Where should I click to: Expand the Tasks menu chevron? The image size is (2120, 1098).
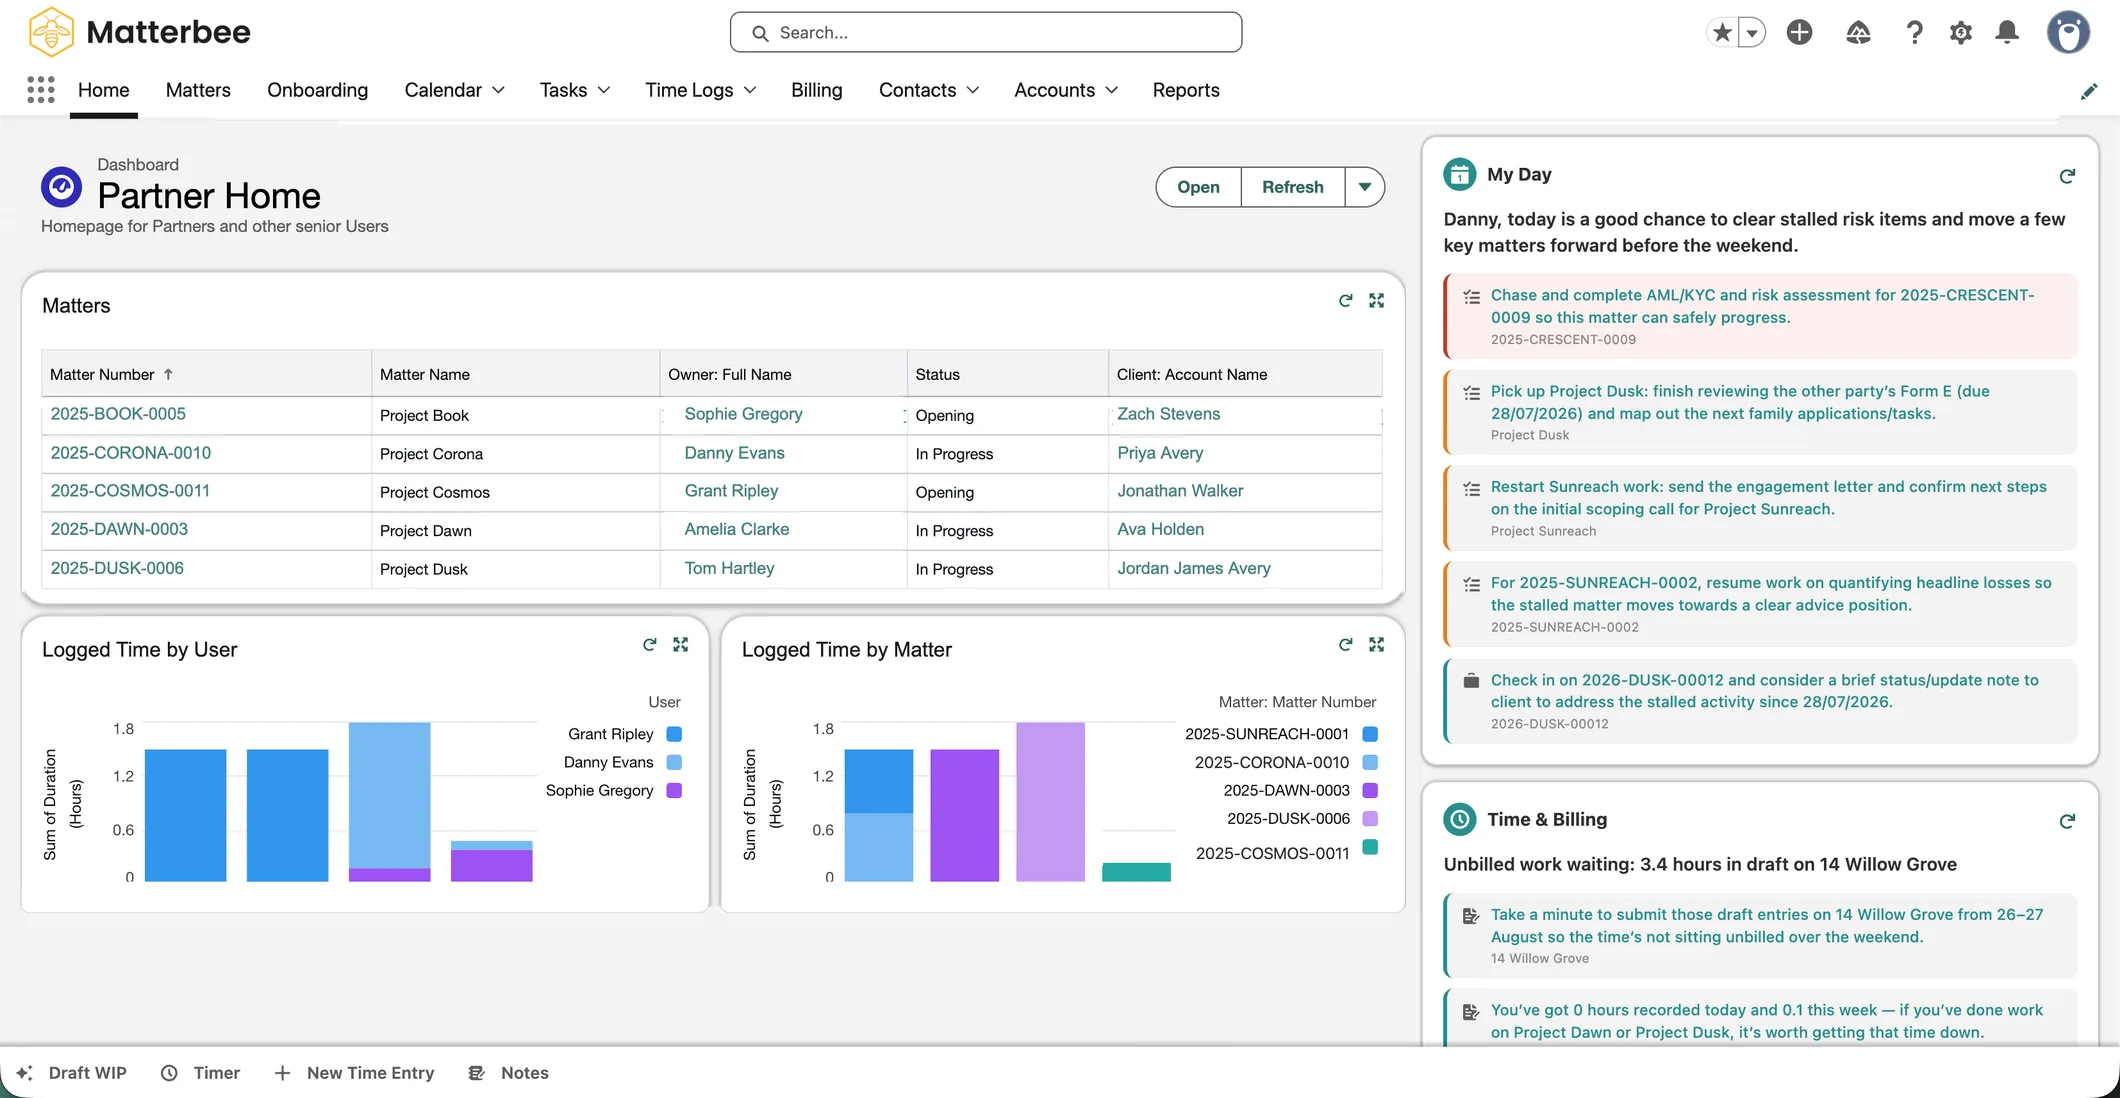point(604,90)
